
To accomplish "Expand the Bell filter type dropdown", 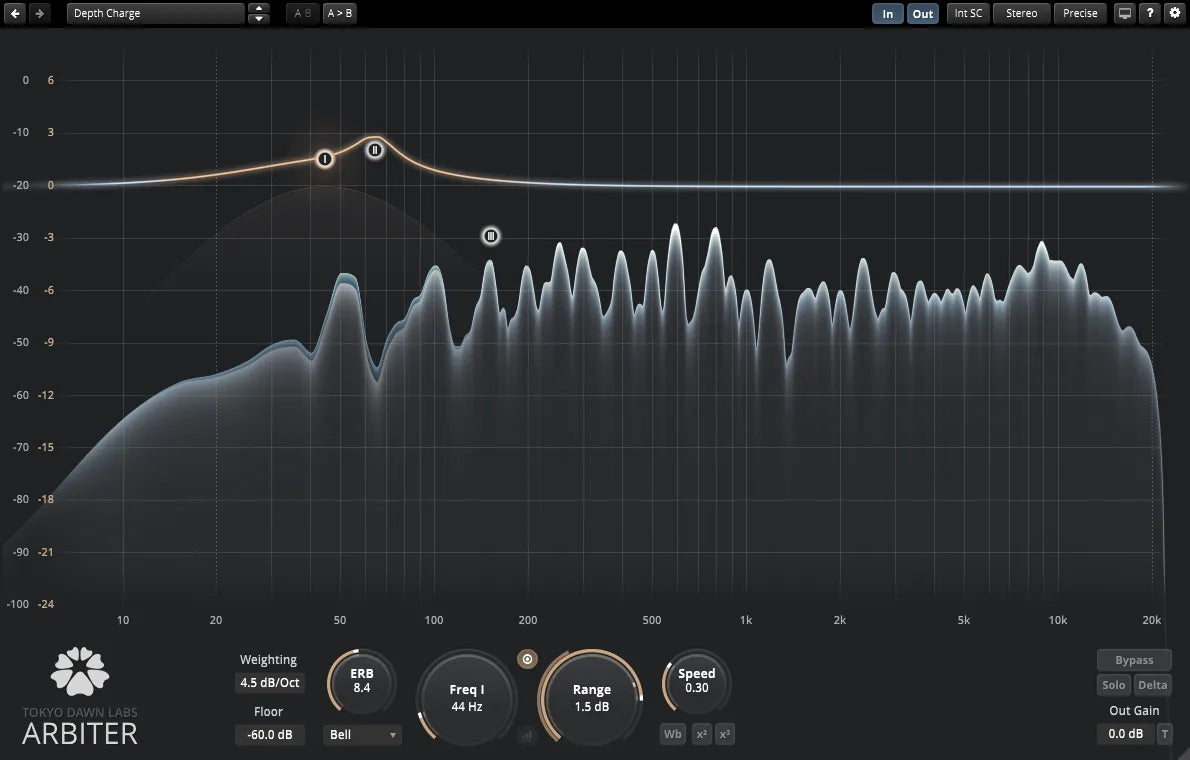I will click(x=362, y=735).
